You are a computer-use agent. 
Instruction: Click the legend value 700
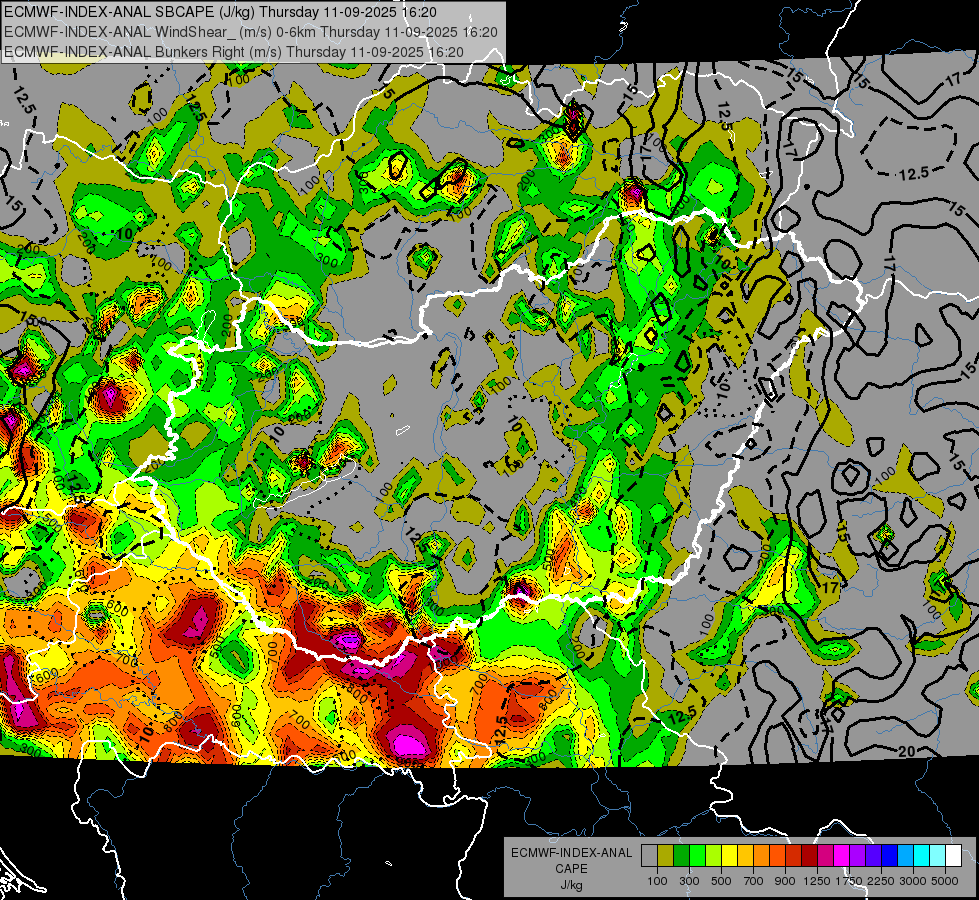click(754, 881)
